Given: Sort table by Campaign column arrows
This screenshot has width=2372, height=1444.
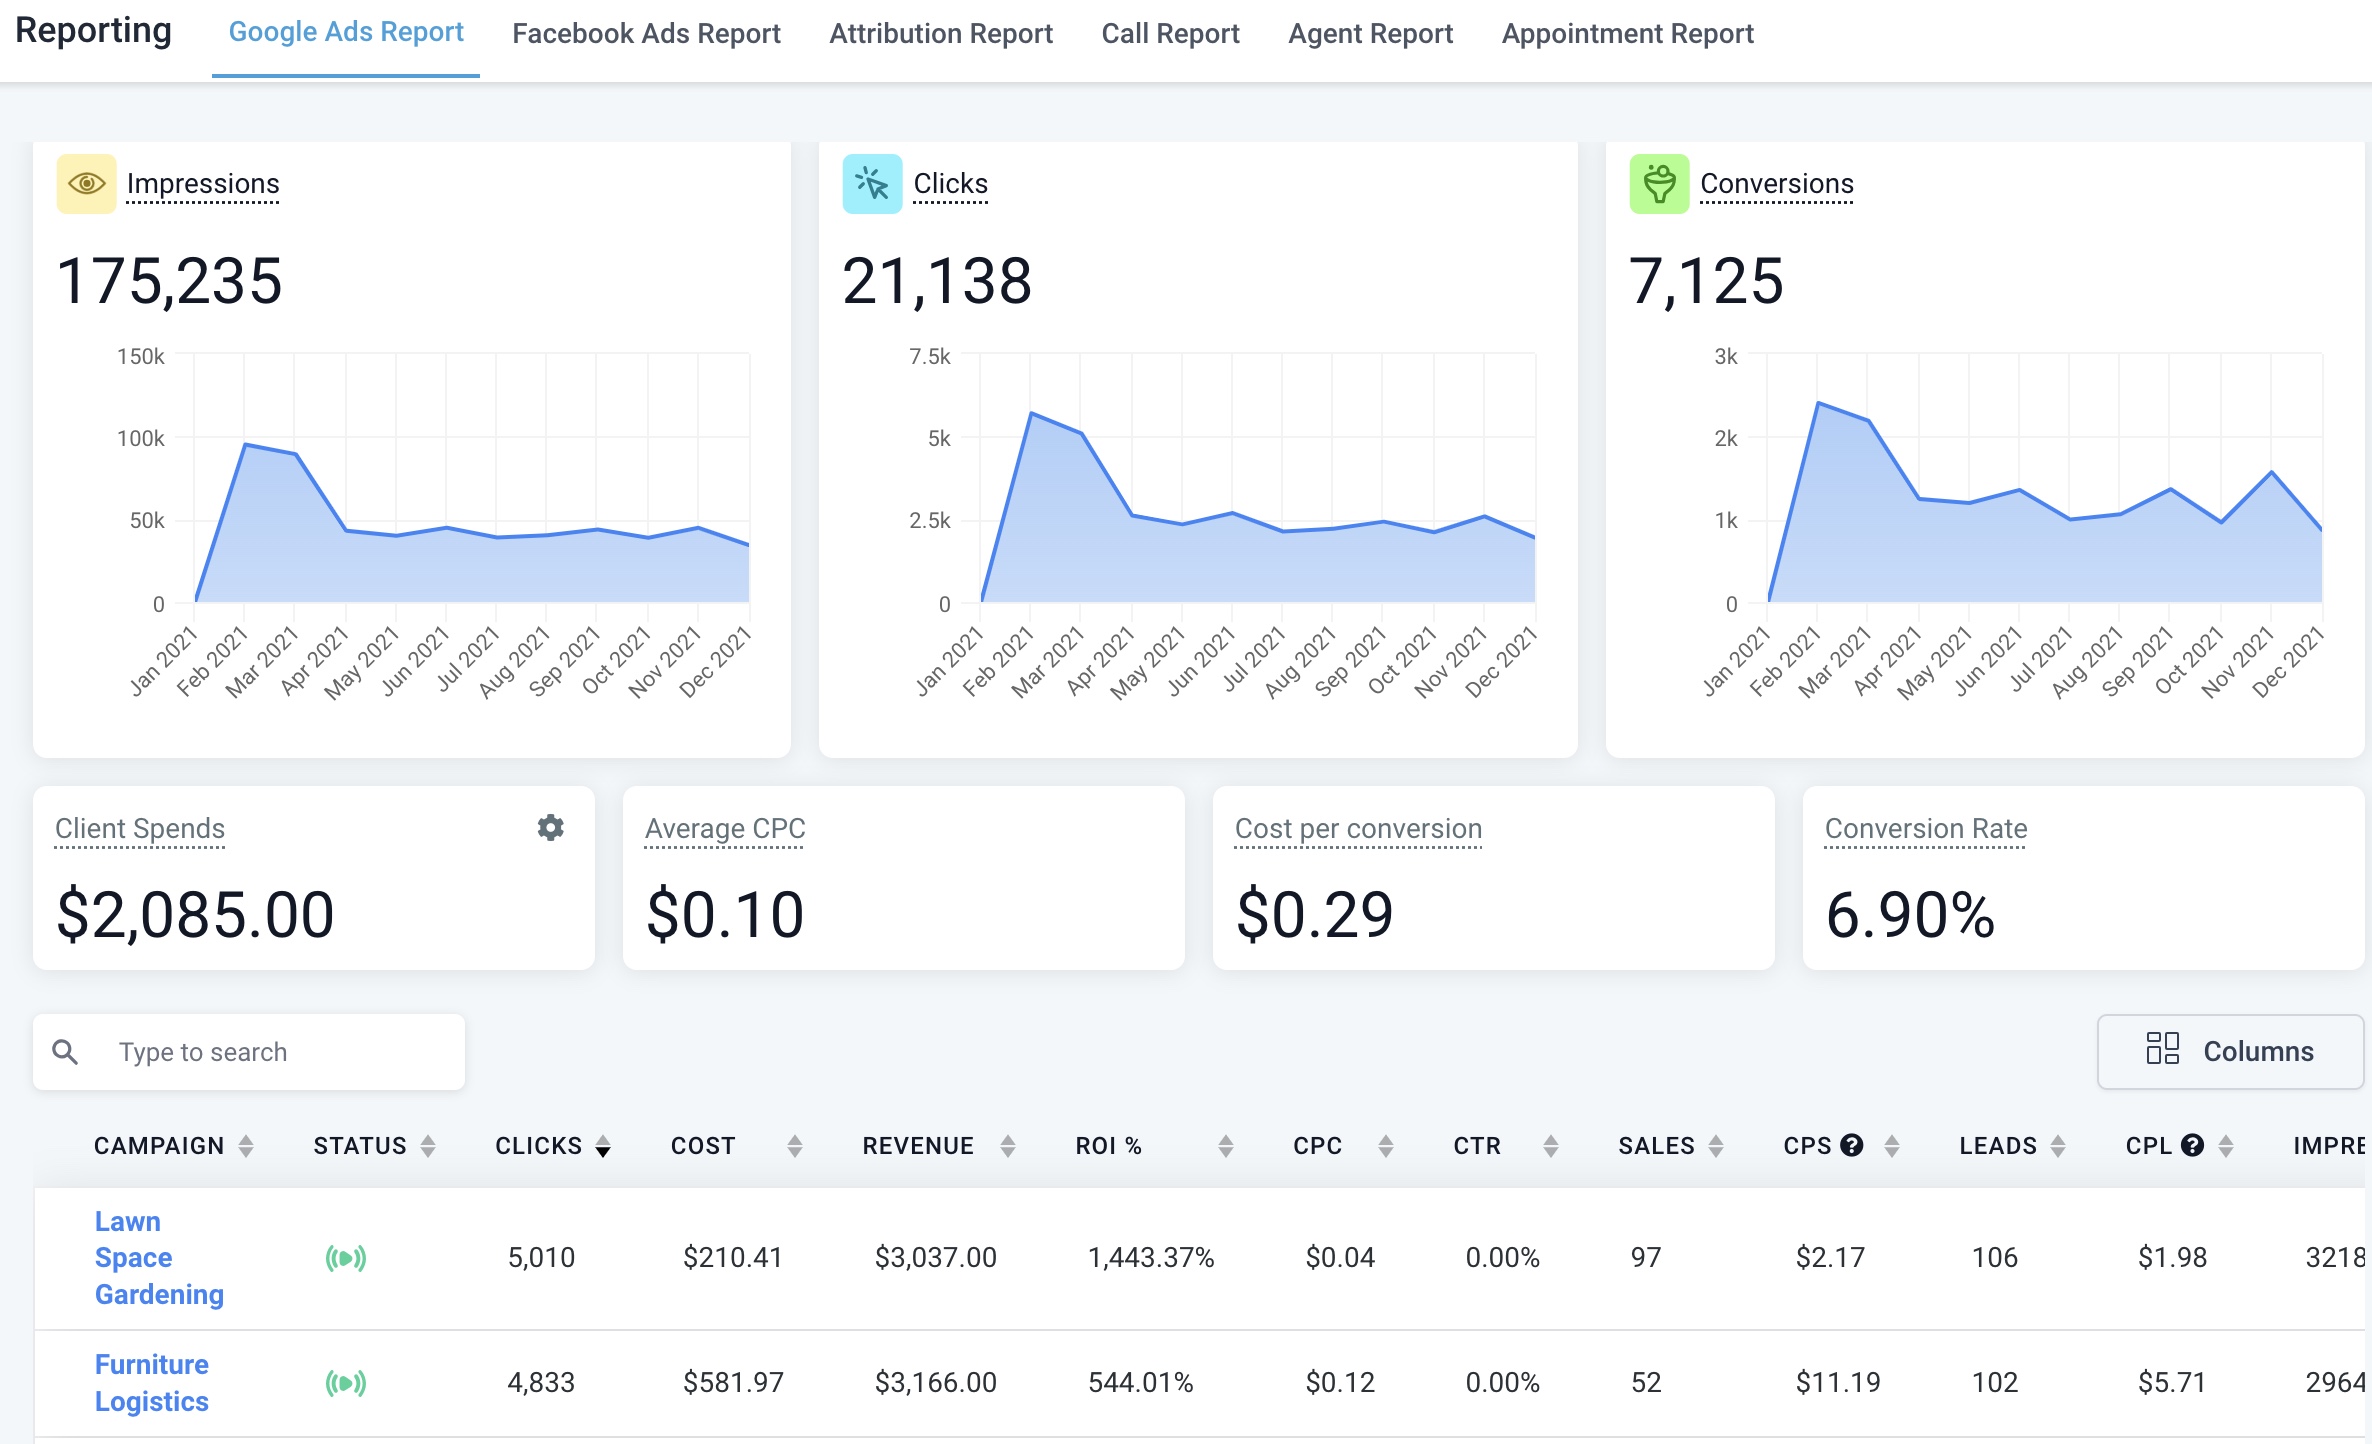Looking at the screenshot, I should click(246, 1146).
